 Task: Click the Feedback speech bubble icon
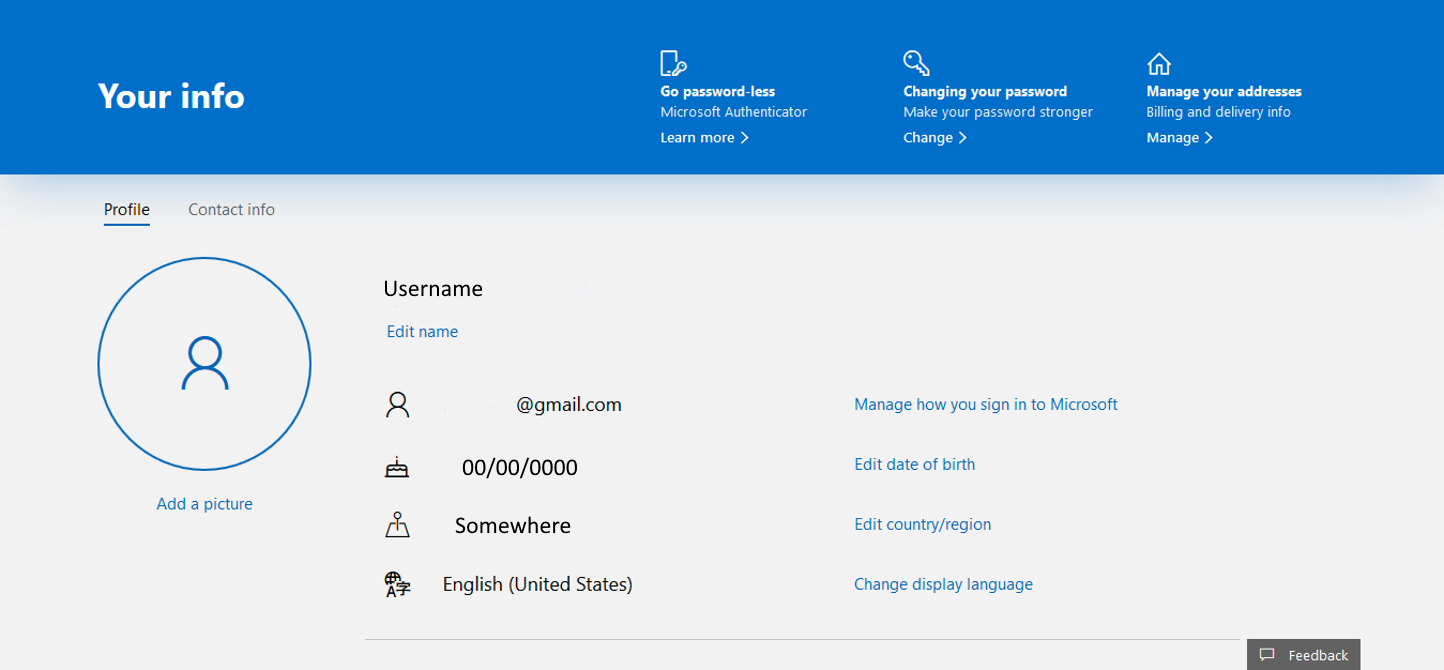[x=1267, y=655]
